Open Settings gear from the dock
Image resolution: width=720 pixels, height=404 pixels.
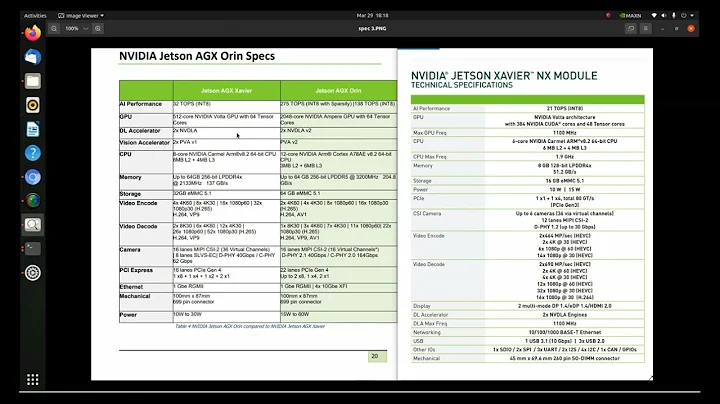click(x=33, y=273)
